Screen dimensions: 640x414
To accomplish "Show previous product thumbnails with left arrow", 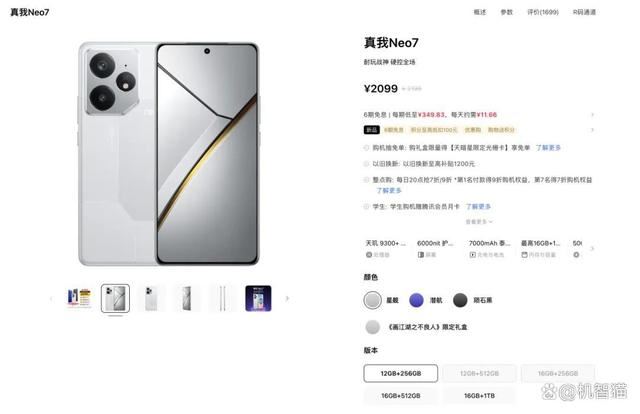I will (51, 298).
